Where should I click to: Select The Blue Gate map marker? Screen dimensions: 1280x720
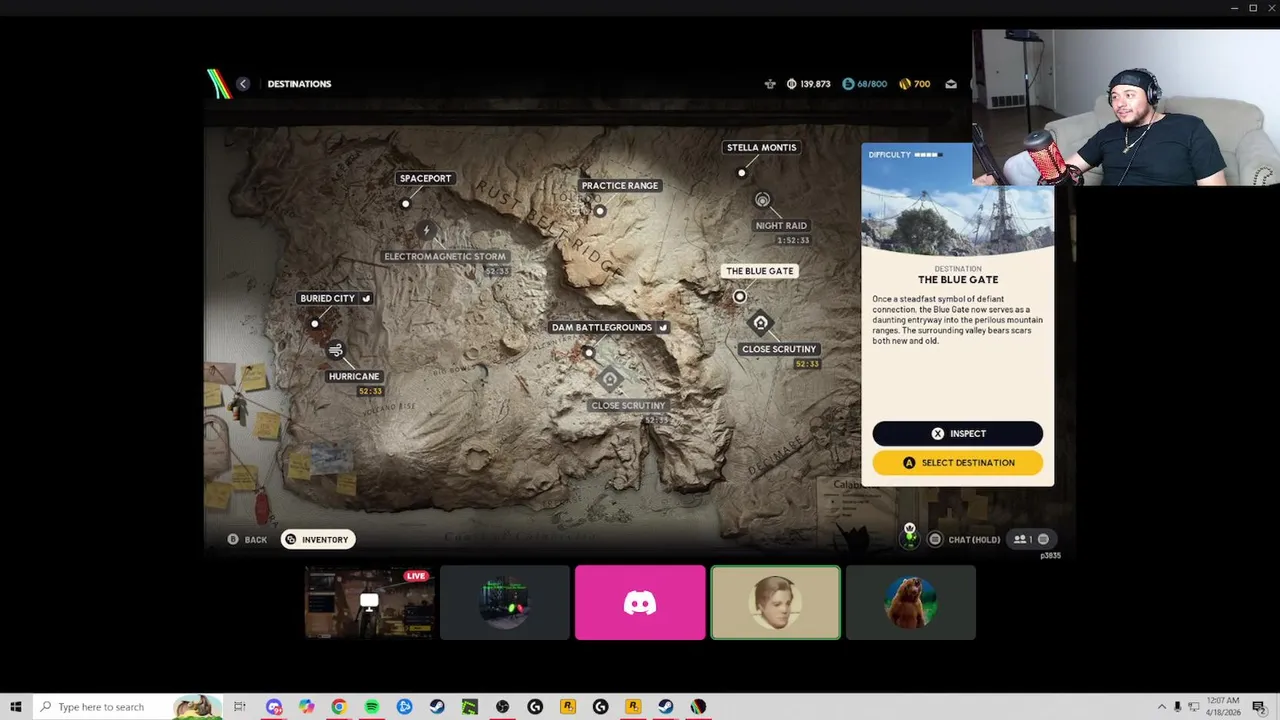(740, 297)
